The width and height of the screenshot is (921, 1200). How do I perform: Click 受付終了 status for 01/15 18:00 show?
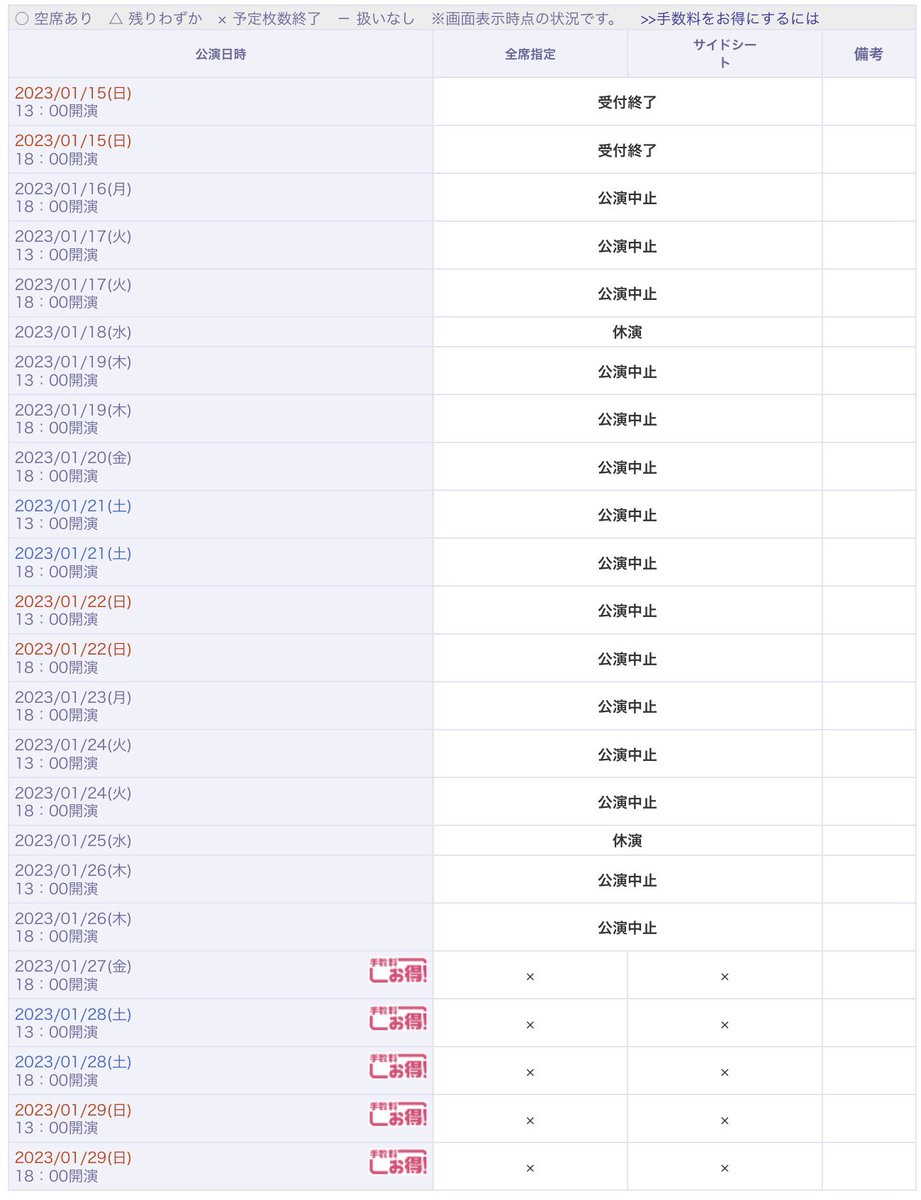click(x=627, y=150)
